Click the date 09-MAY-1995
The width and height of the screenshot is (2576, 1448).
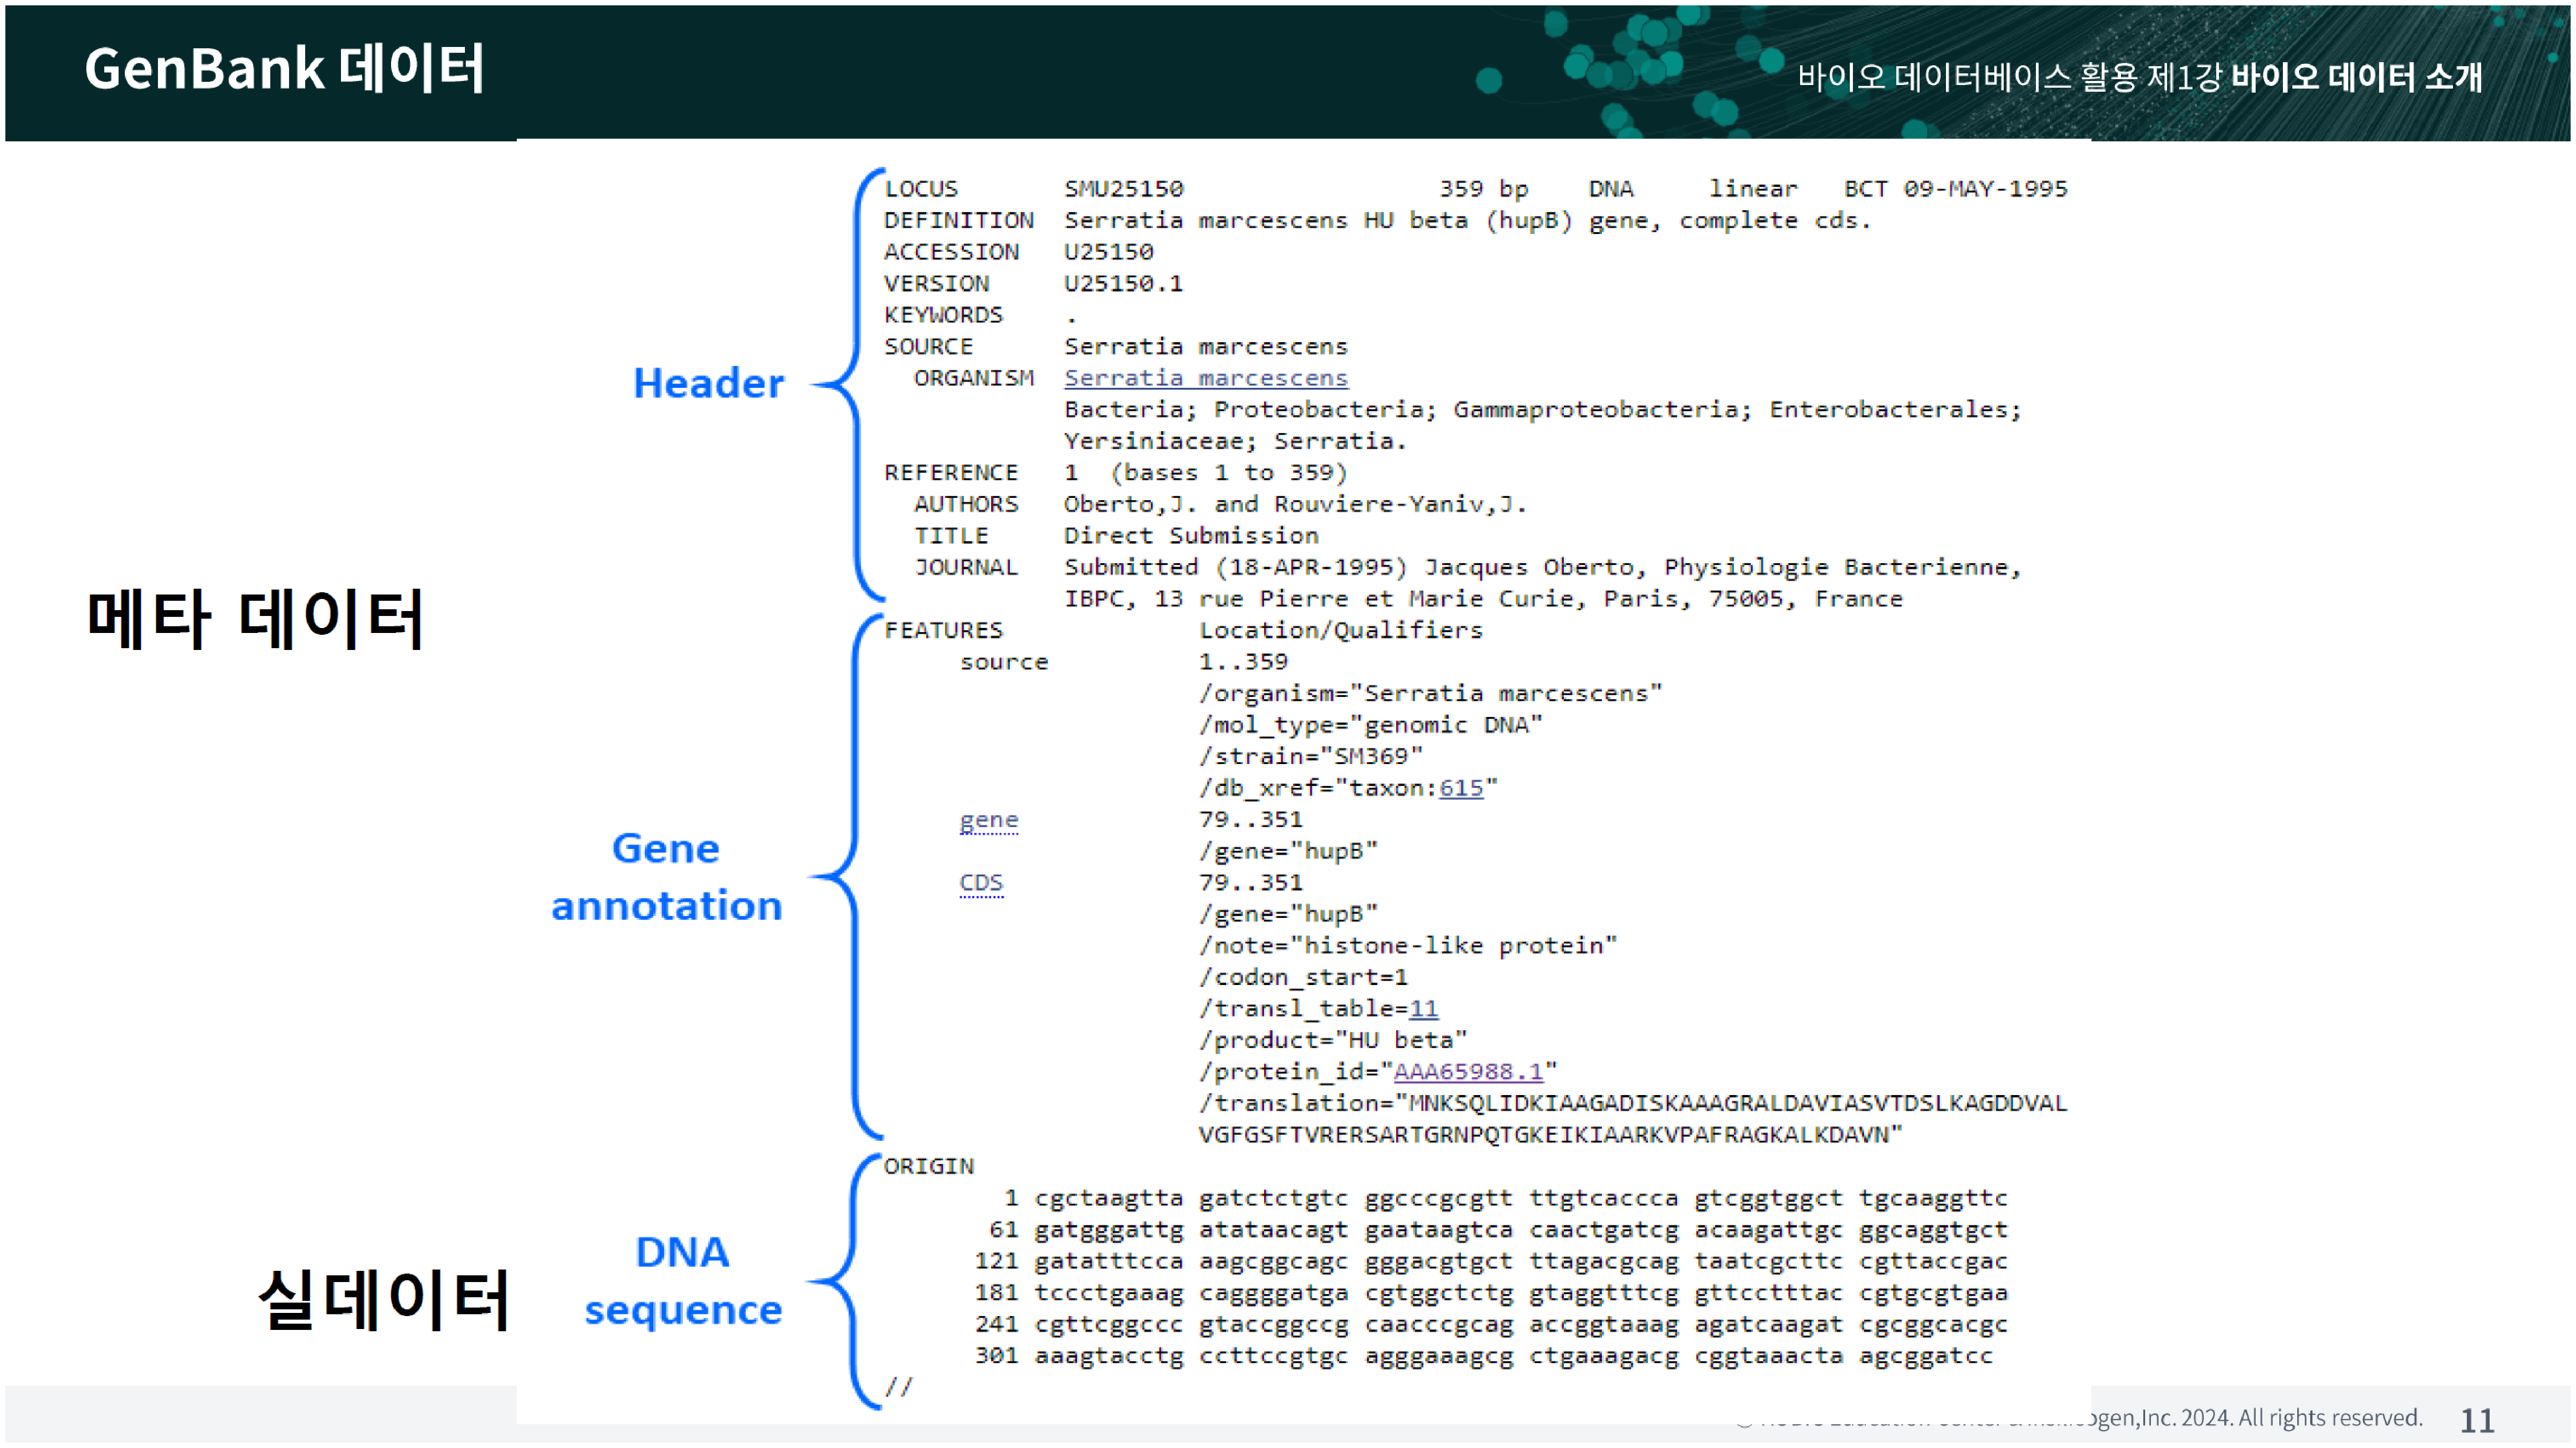1985,189
